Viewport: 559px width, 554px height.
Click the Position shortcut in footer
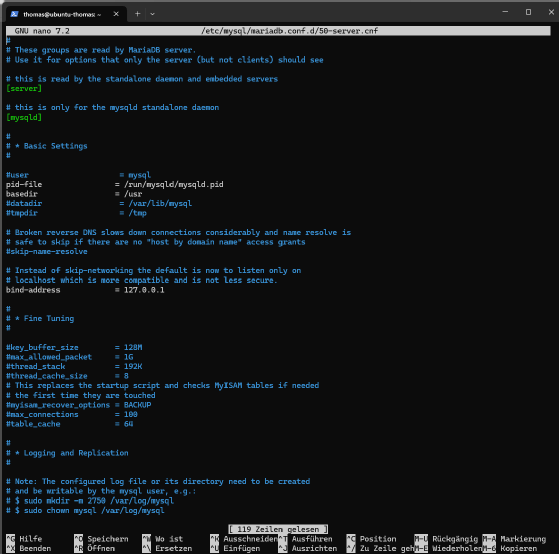tap(371, 539)
